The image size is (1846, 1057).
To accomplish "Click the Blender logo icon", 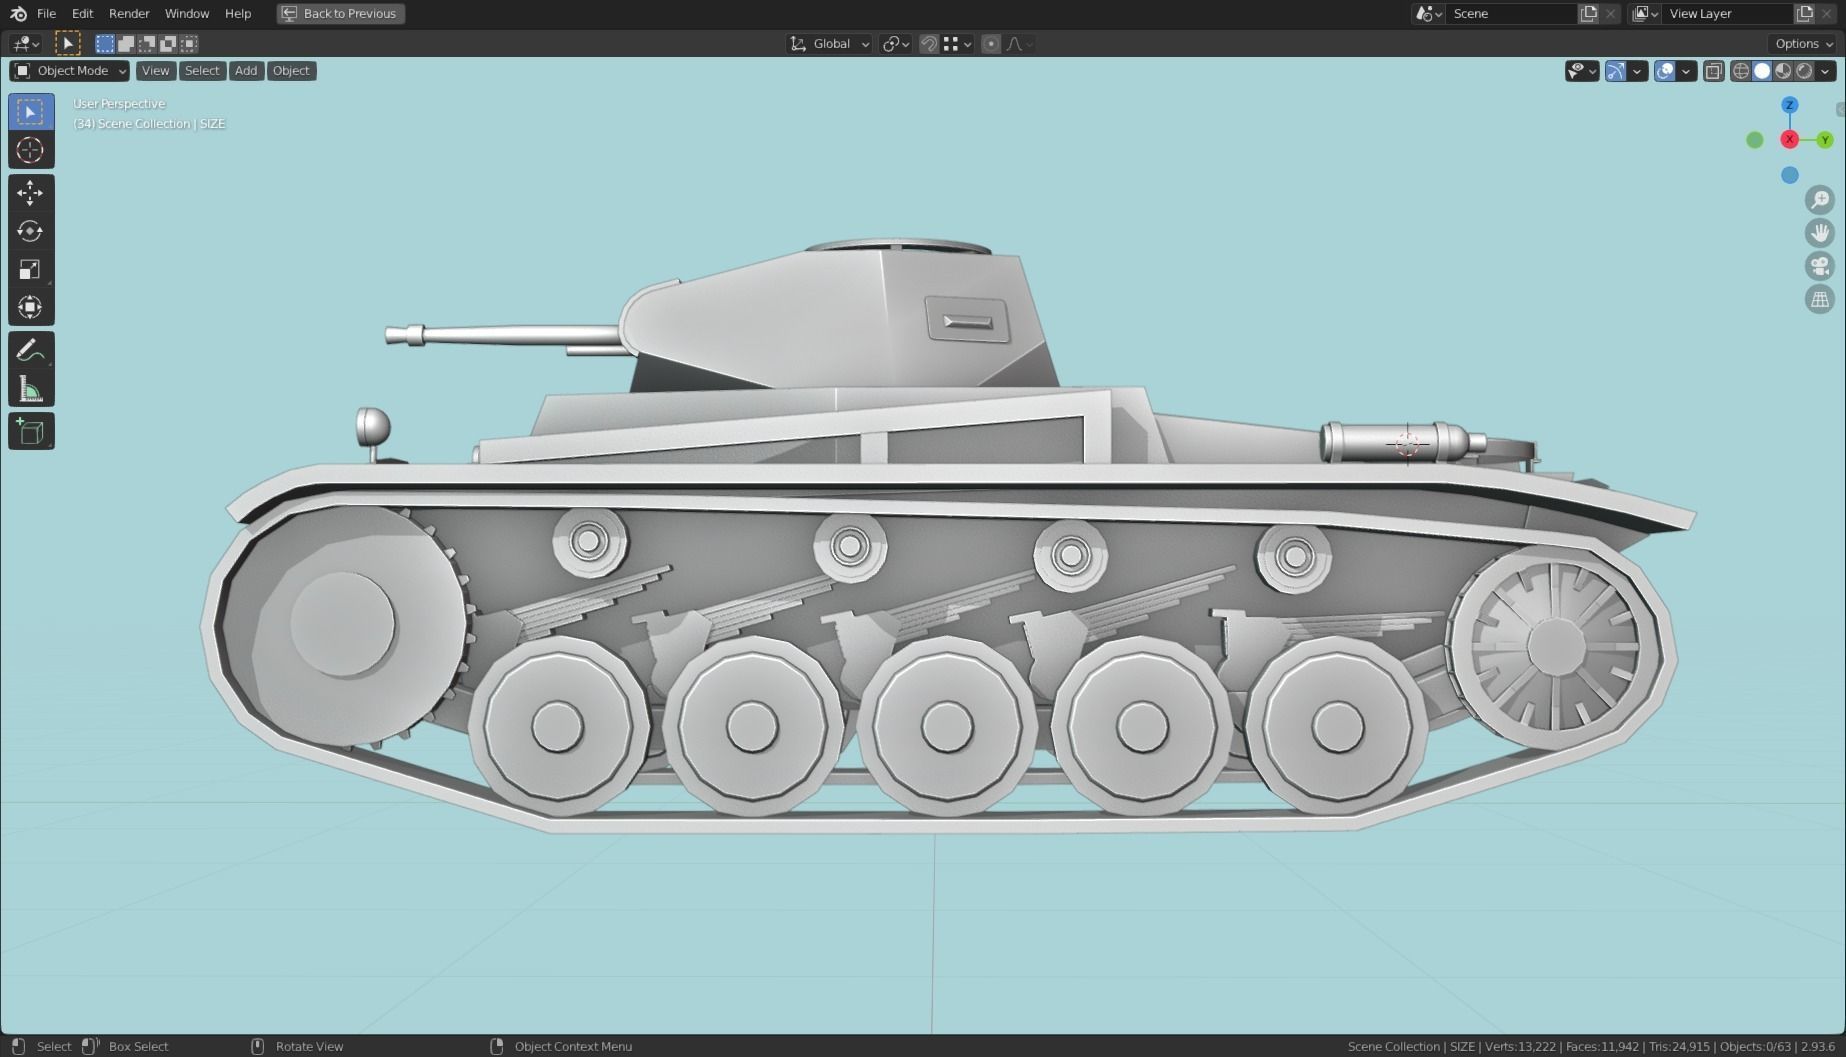I will [18, 13].
